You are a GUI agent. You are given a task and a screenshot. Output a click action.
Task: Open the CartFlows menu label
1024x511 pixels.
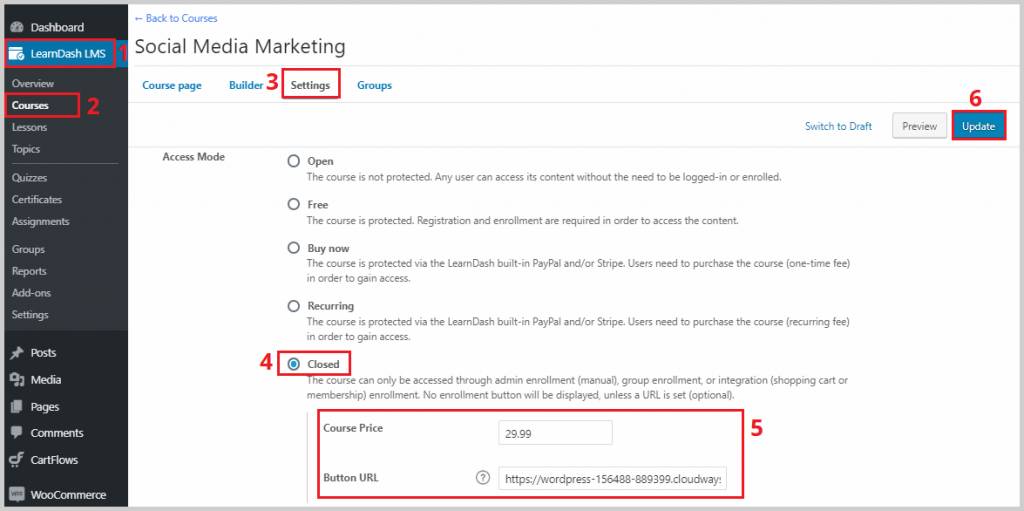tap(54, 460)
